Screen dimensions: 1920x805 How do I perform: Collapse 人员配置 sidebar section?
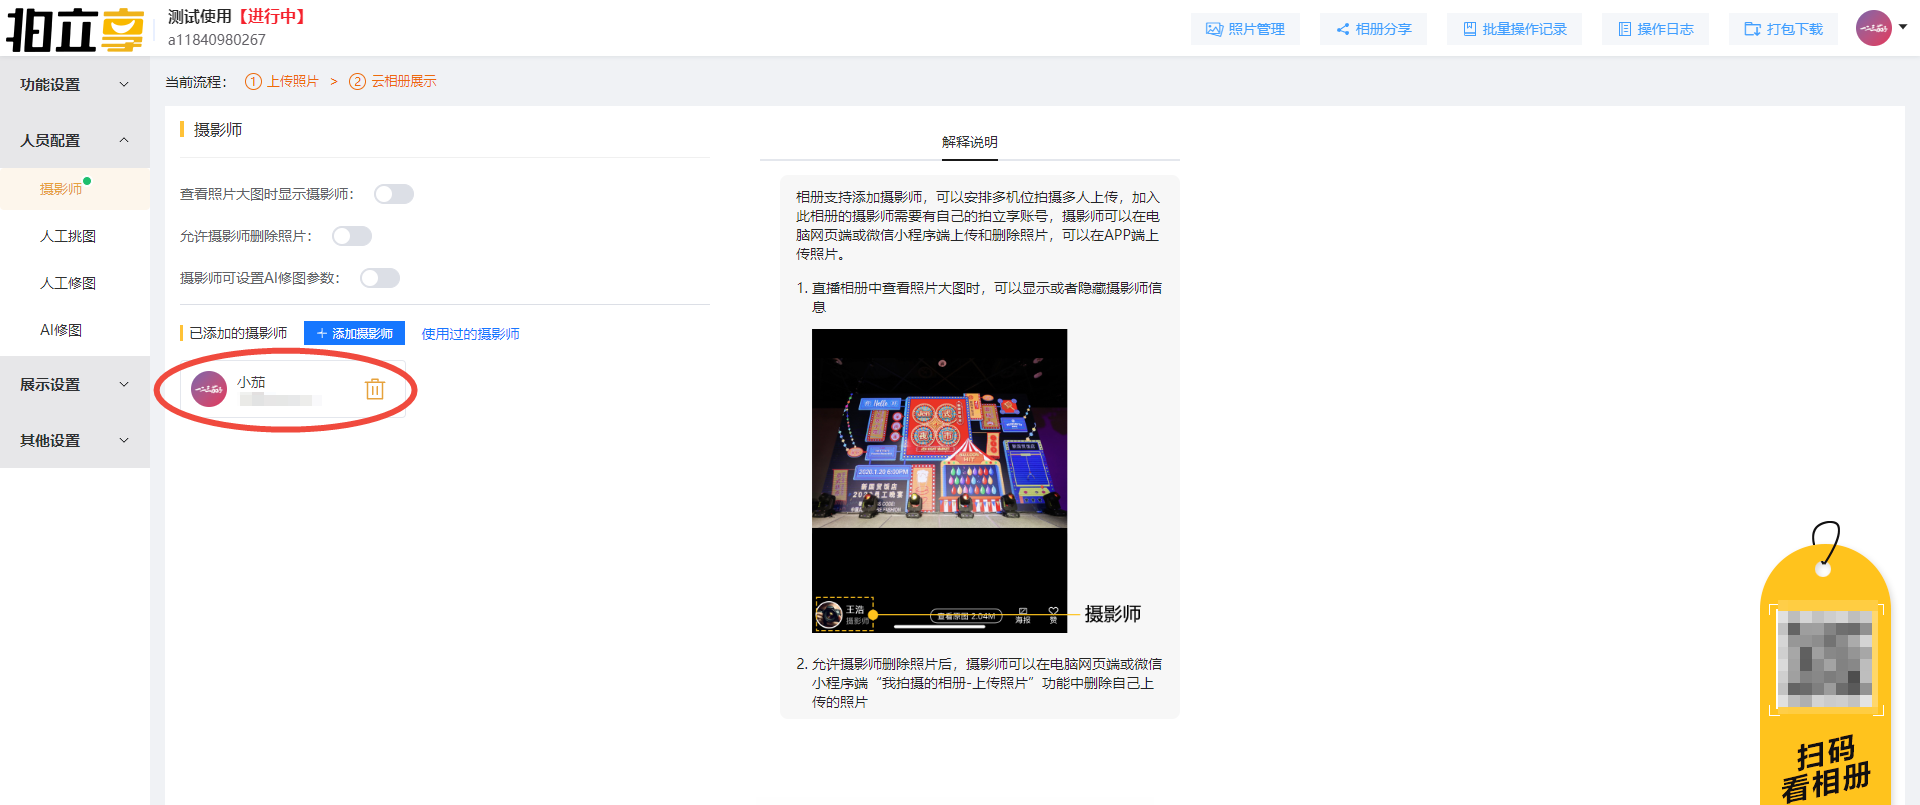(75, 141)
